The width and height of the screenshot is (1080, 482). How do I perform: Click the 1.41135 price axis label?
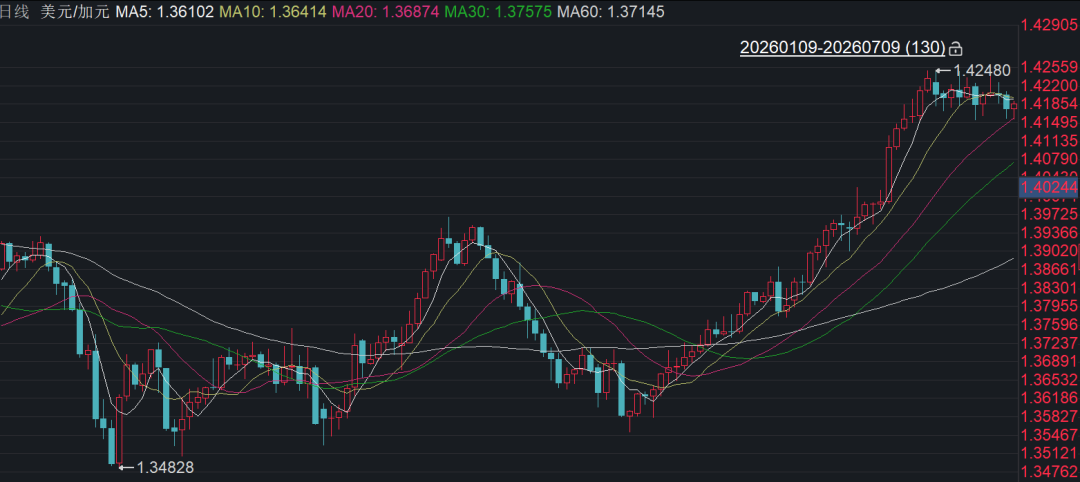click(x=1050, y=140)
